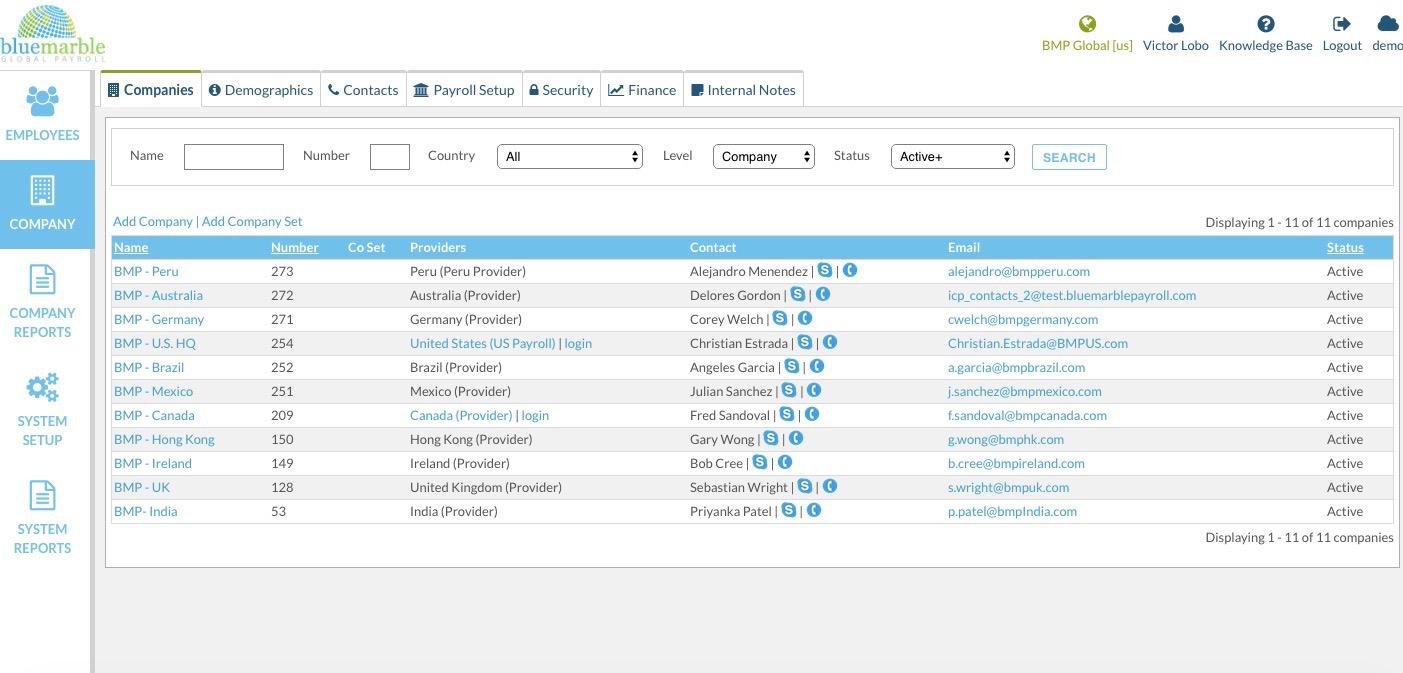Open the BMP - Peru company link
This screenshot has height=673, width=1403.
tap(146, 271)
